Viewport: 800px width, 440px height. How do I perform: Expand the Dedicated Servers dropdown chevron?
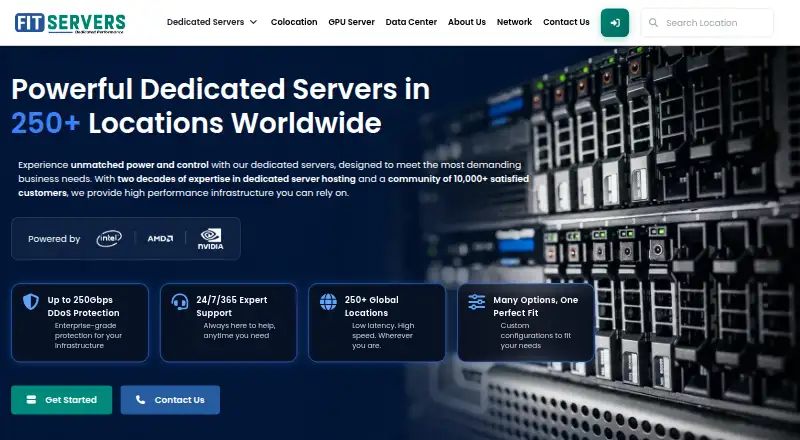click(x=254, y=22)
